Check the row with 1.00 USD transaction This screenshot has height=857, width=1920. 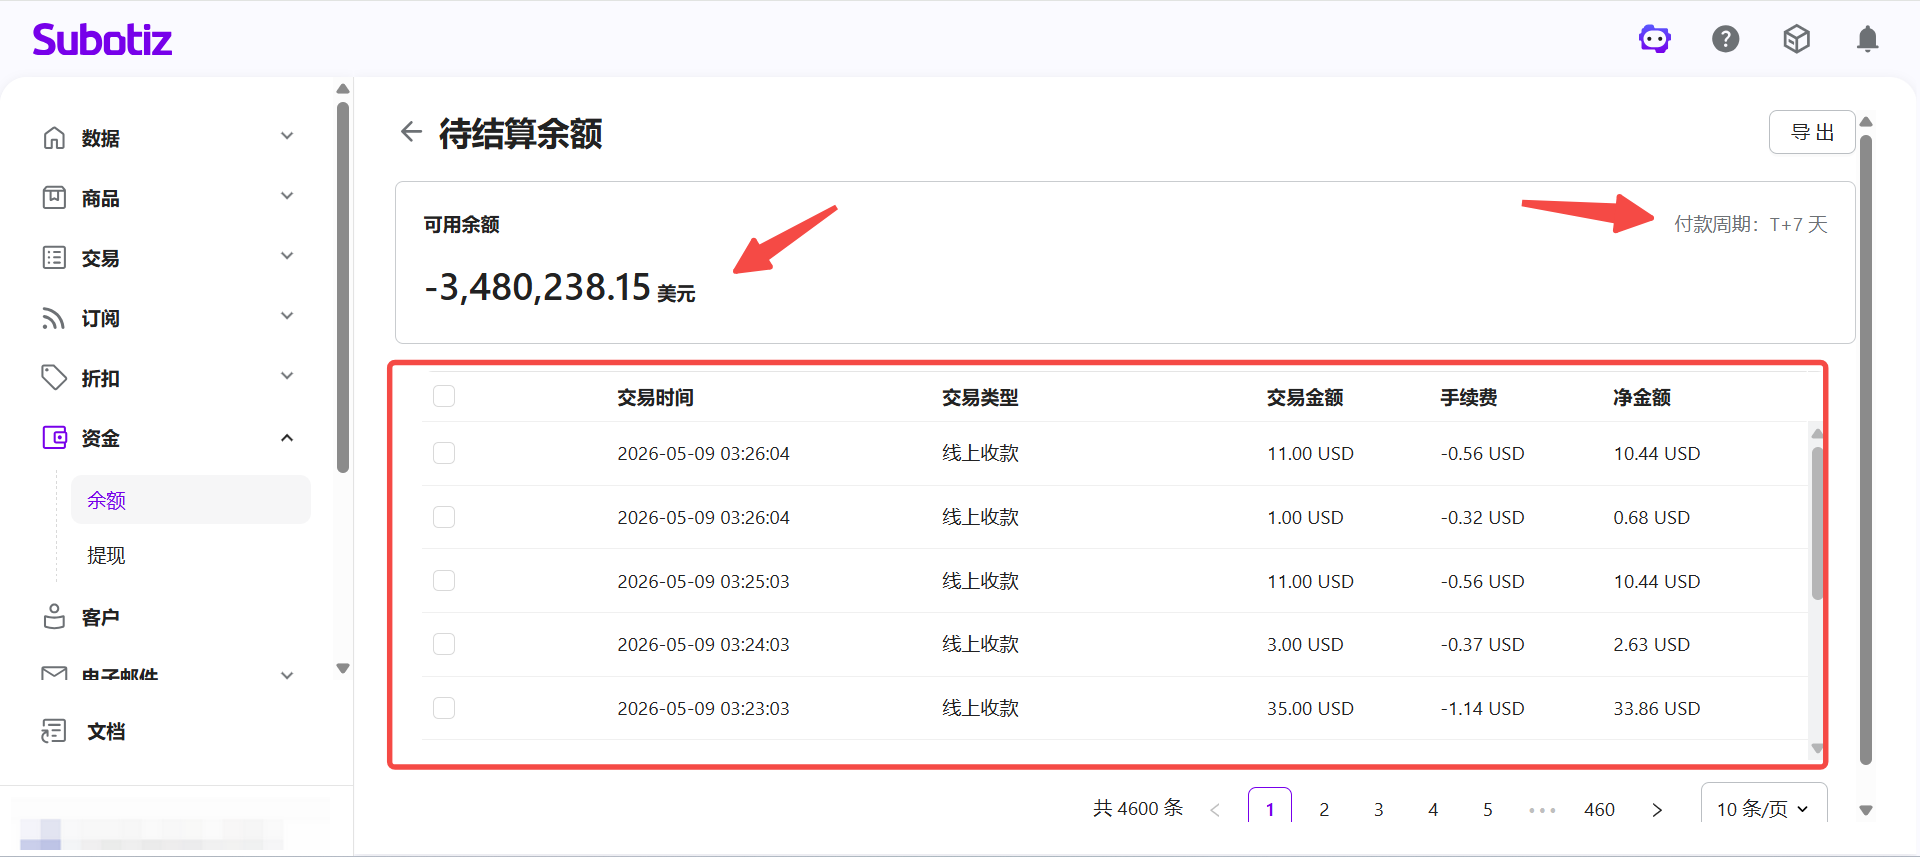click(444, 517)
